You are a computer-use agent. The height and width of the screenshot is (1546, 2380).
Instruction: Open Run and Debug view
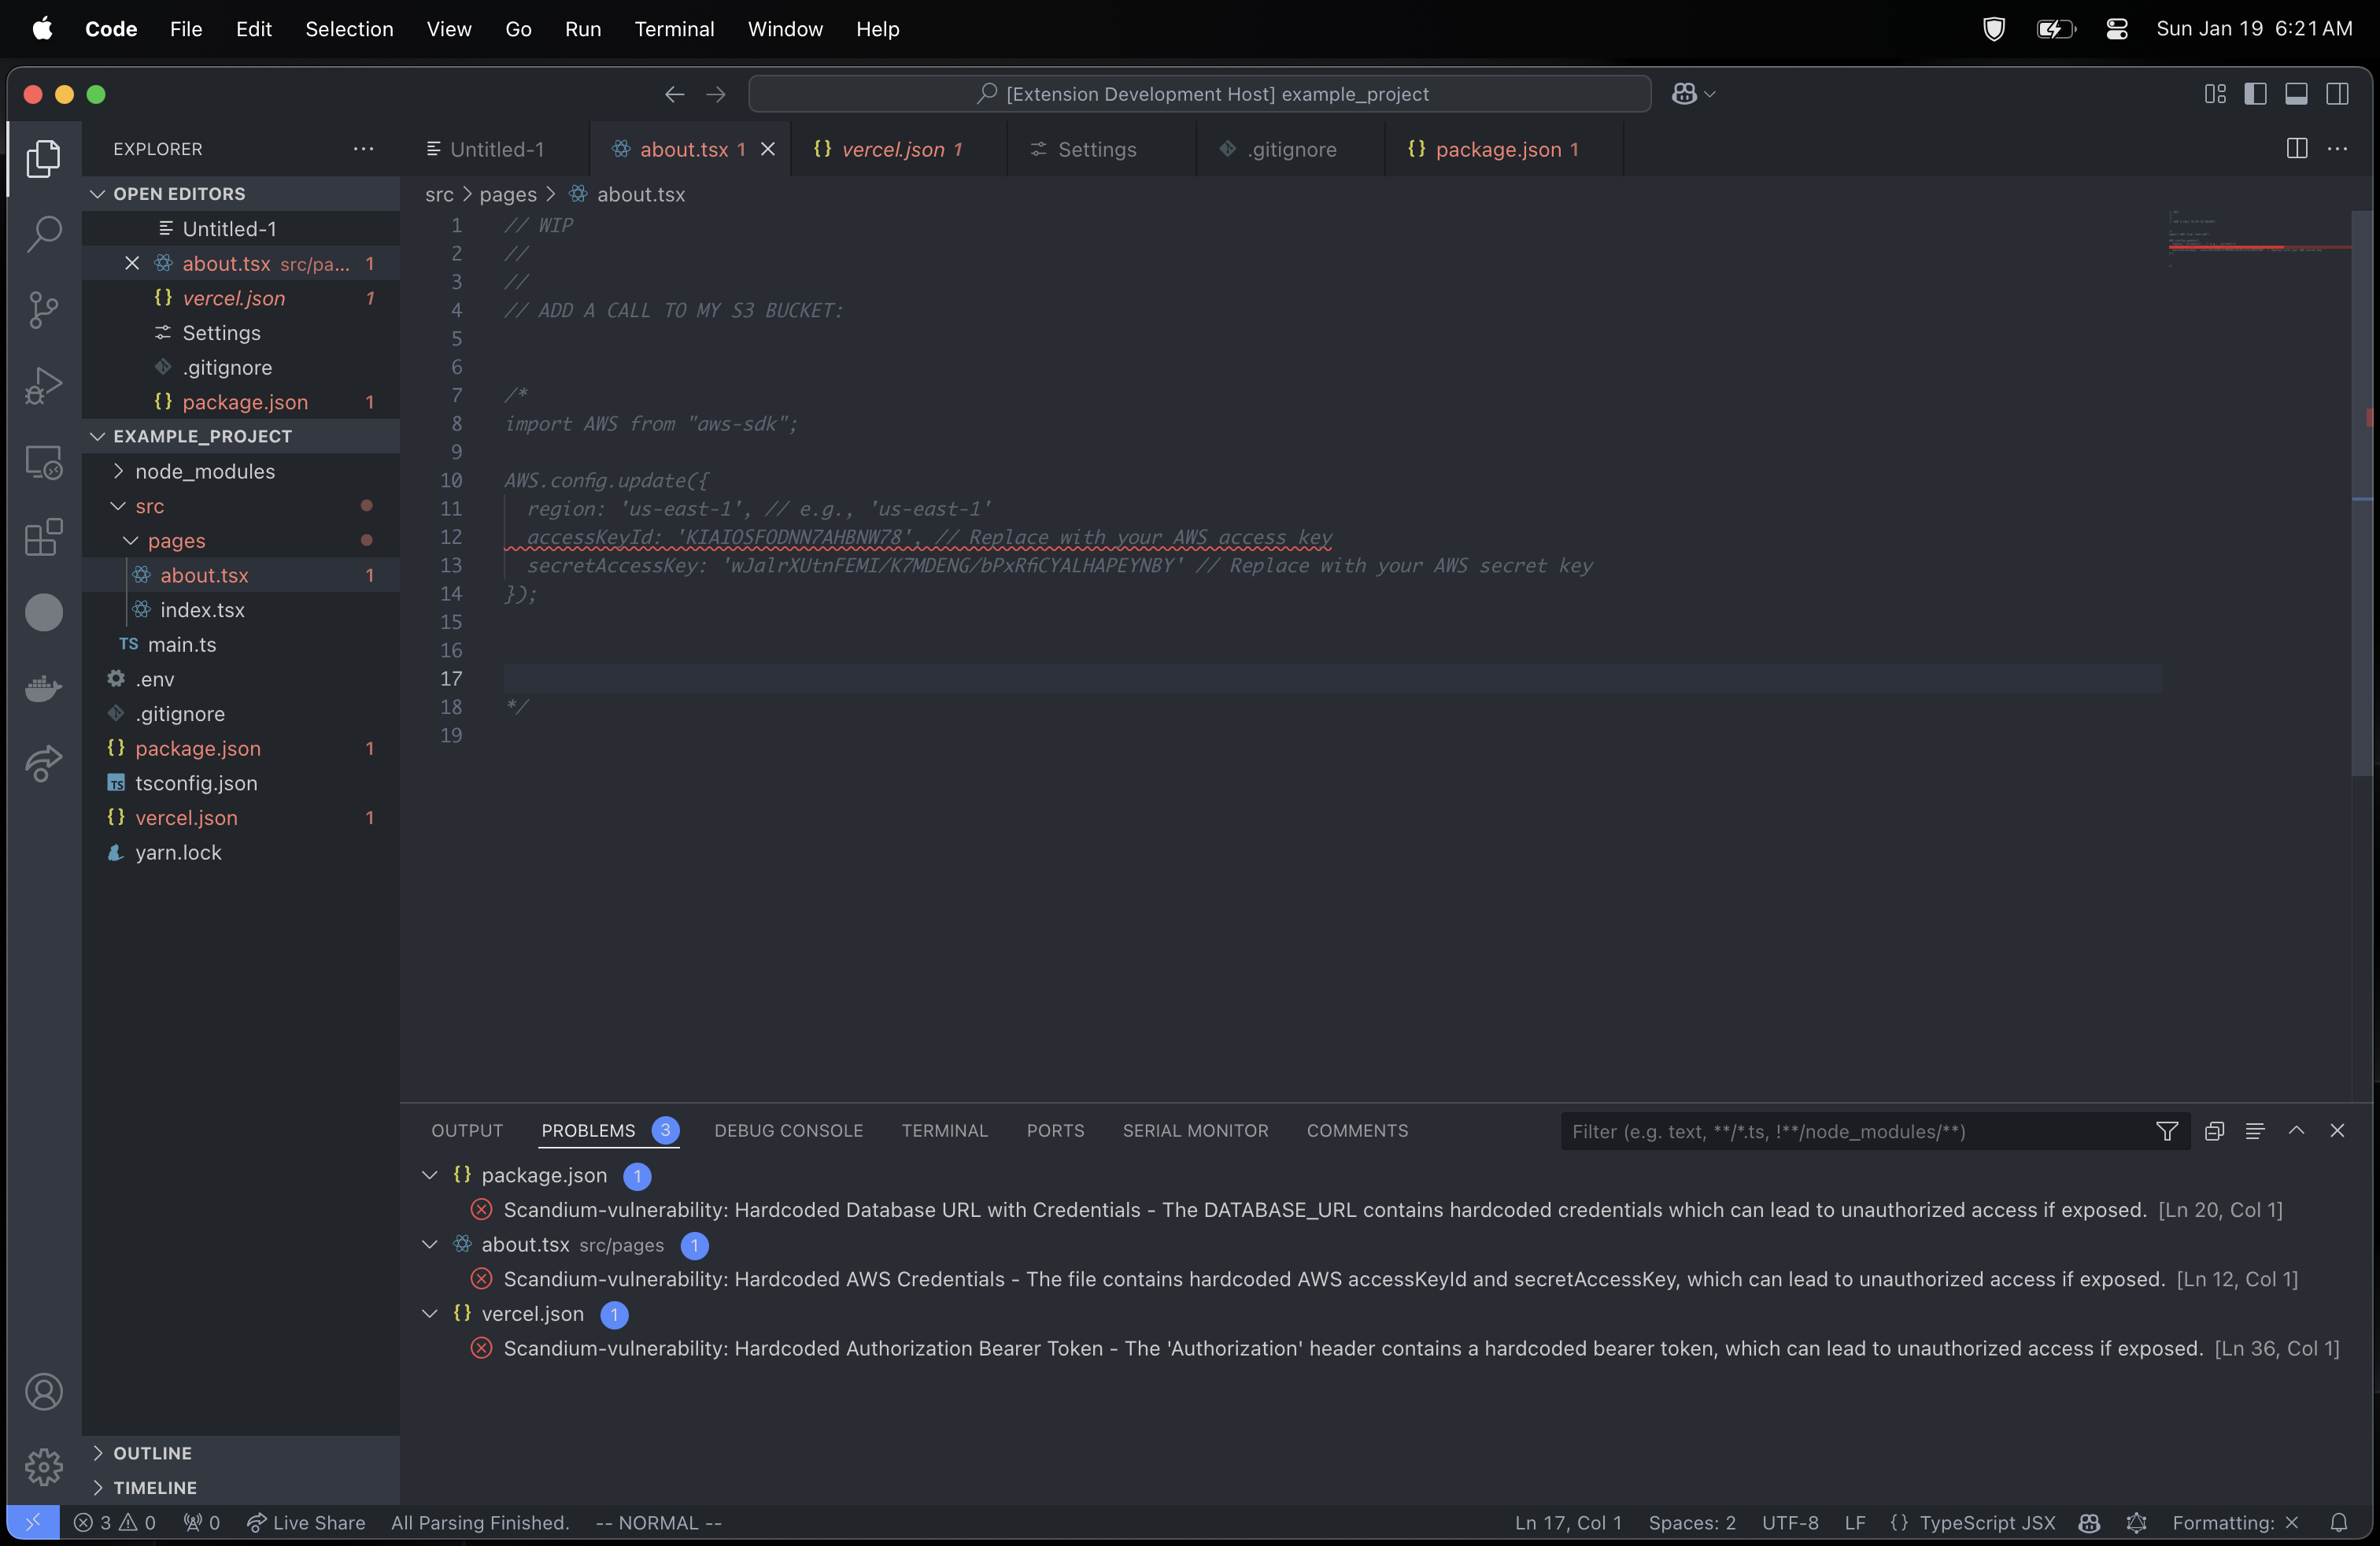44,385
